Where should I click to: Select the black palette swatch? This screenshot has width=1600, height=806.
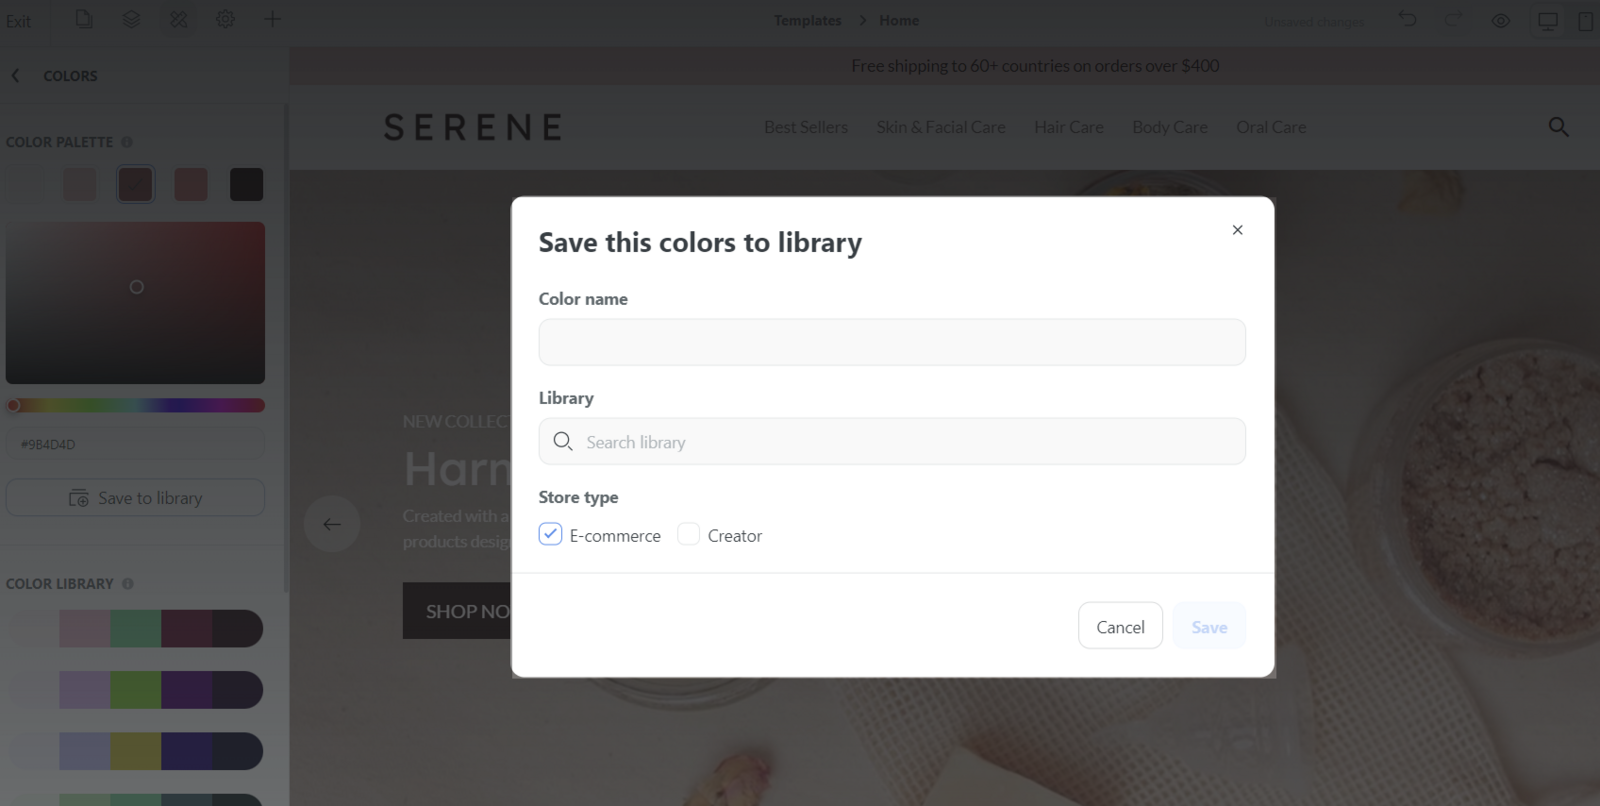pos(246,184)
